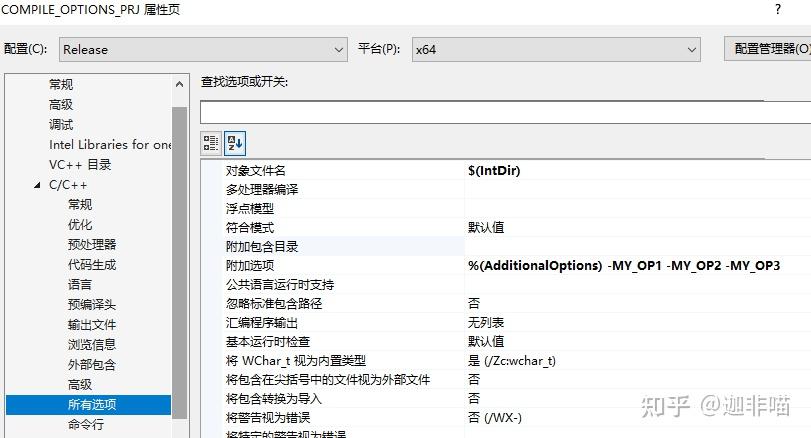The height and width of the screenshot is (438, 811).
Task: Click 将包含在尖括号中的文件视为外部文件 property
Action: coord(328,380)
